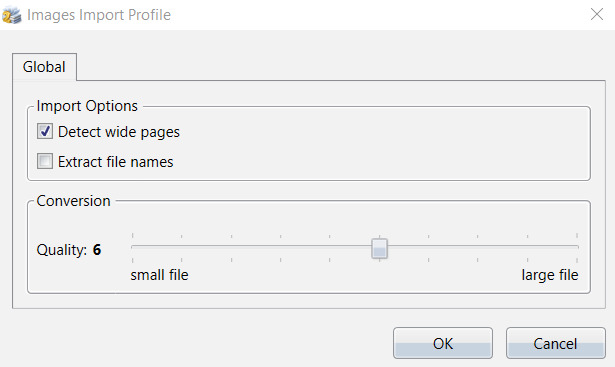Click the Detect wide pages label

(x=119, y=132)
